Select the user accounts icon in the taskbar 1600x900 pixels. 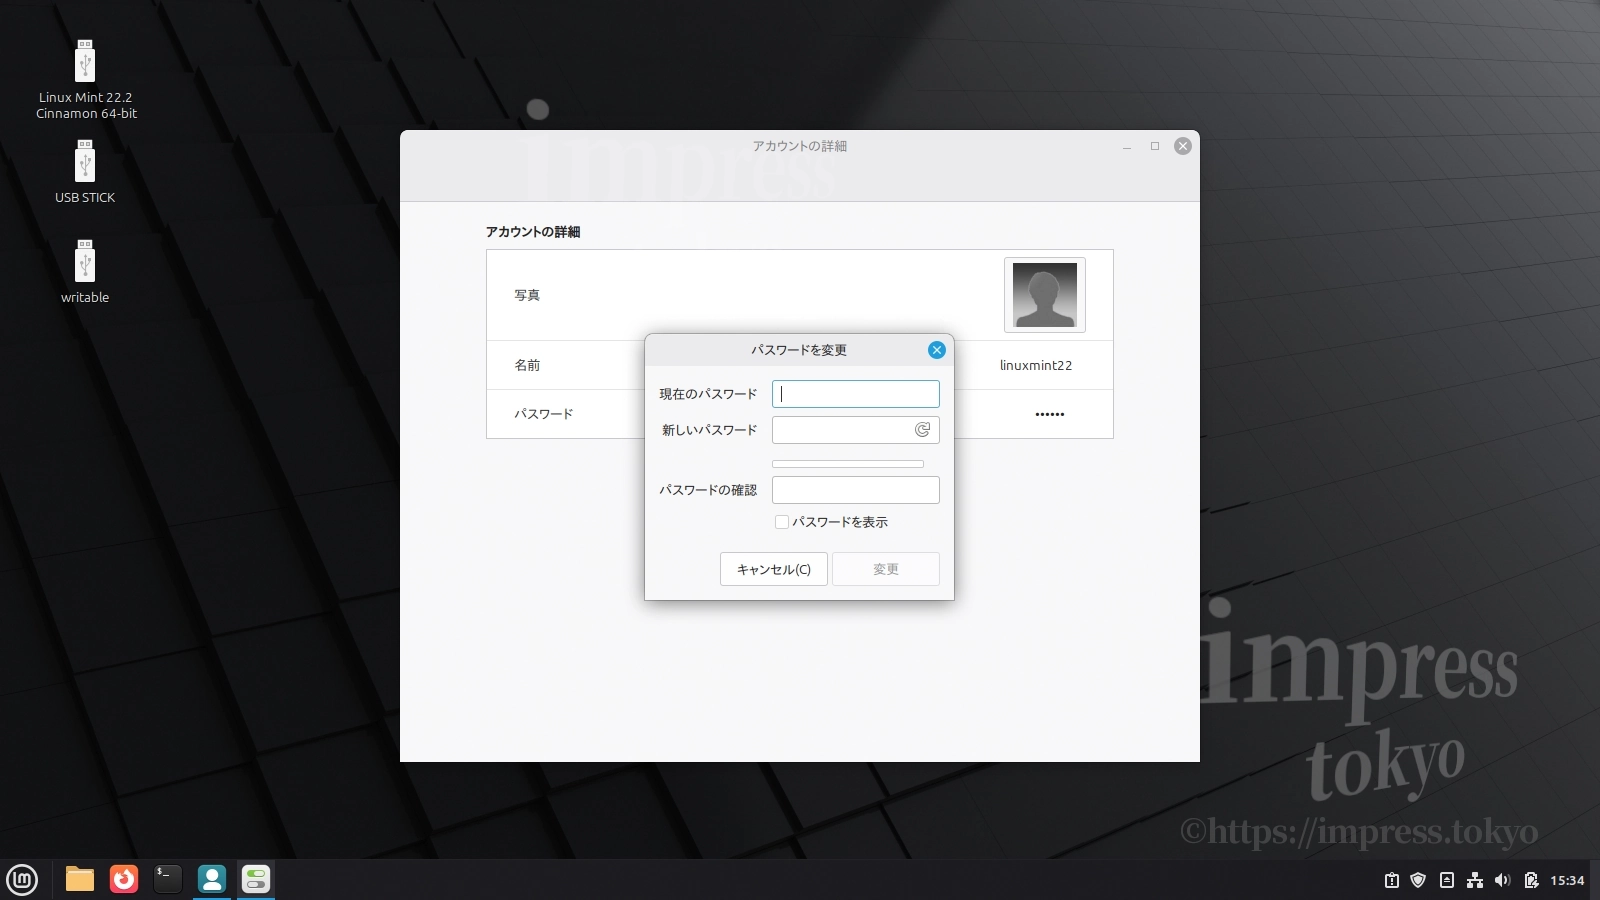click(212, 880)
